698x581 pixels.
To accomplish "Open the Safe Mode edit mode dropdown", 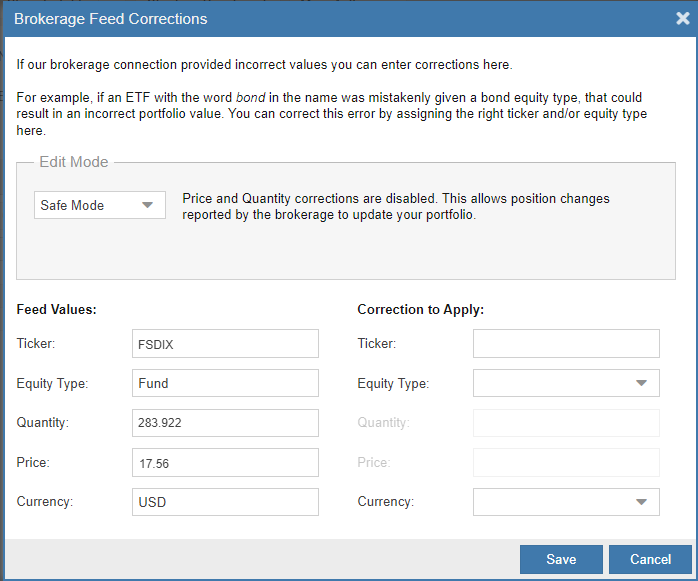I will point(100,205).
